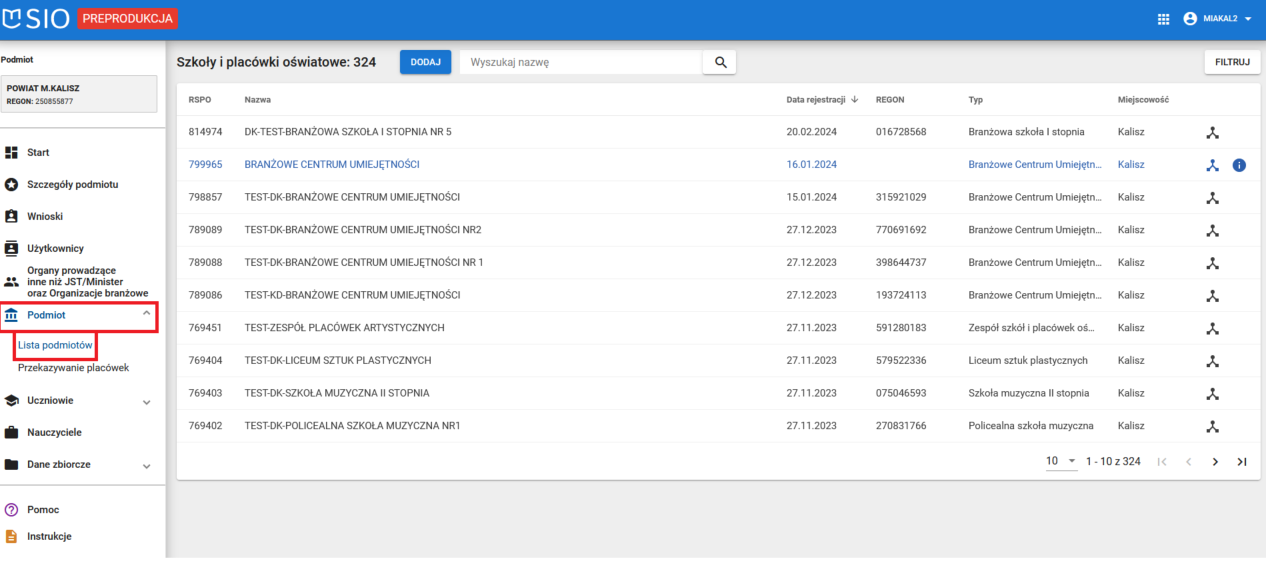Click the info icon on BRANŻOWE CENTRUM UMIEJĘTNOŚCI row
This screenshot has width=1266, height=563.
1239,165
